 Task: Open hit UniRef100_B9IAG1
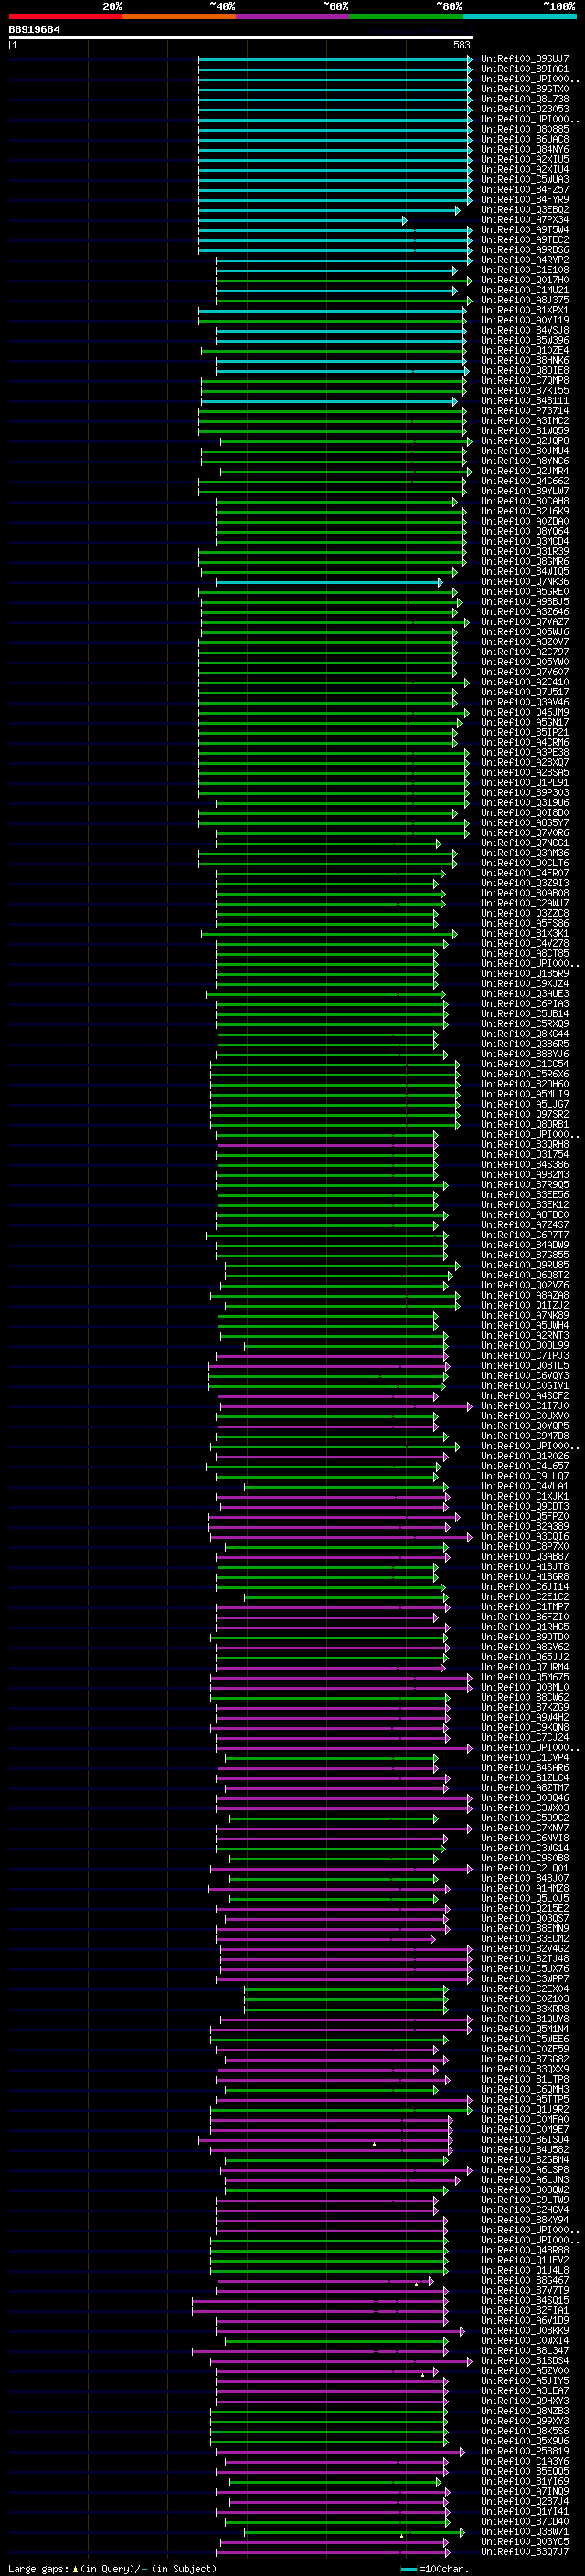[x=524, y=69]
